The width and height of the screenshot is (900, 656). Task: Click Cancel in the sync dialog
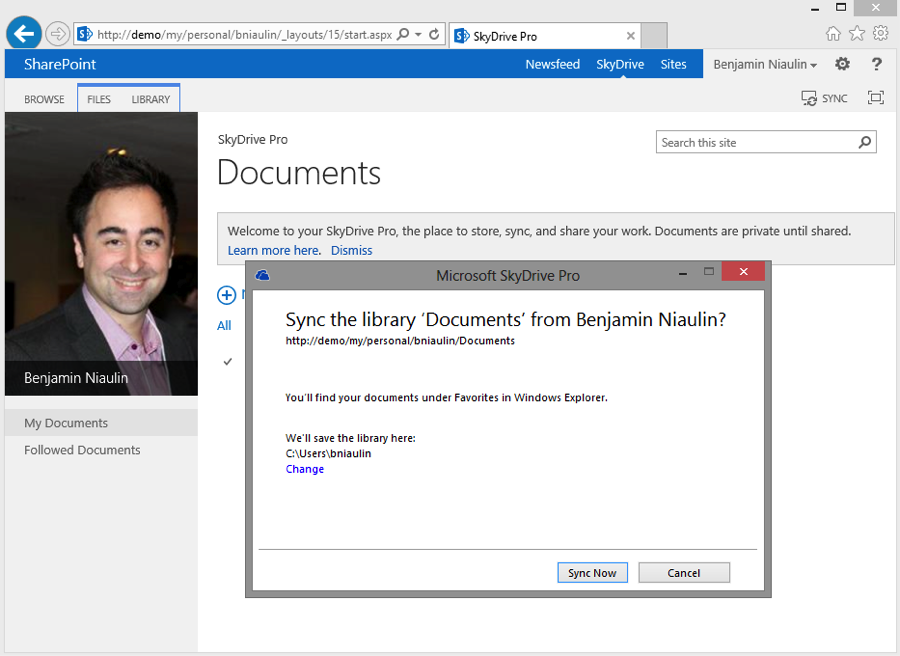point(684,573)
